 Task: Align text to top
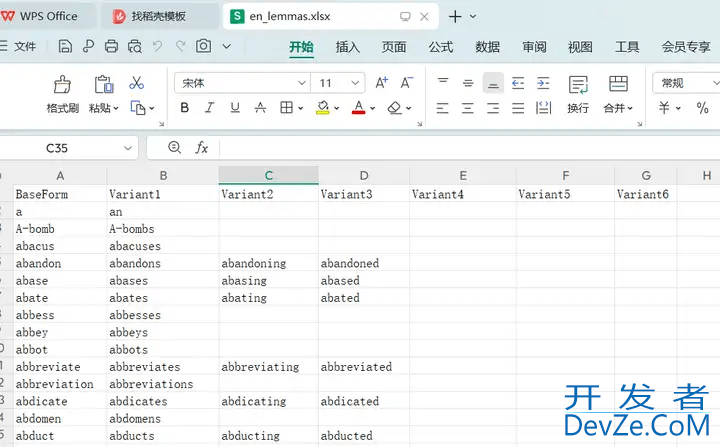tap(443, 83)
